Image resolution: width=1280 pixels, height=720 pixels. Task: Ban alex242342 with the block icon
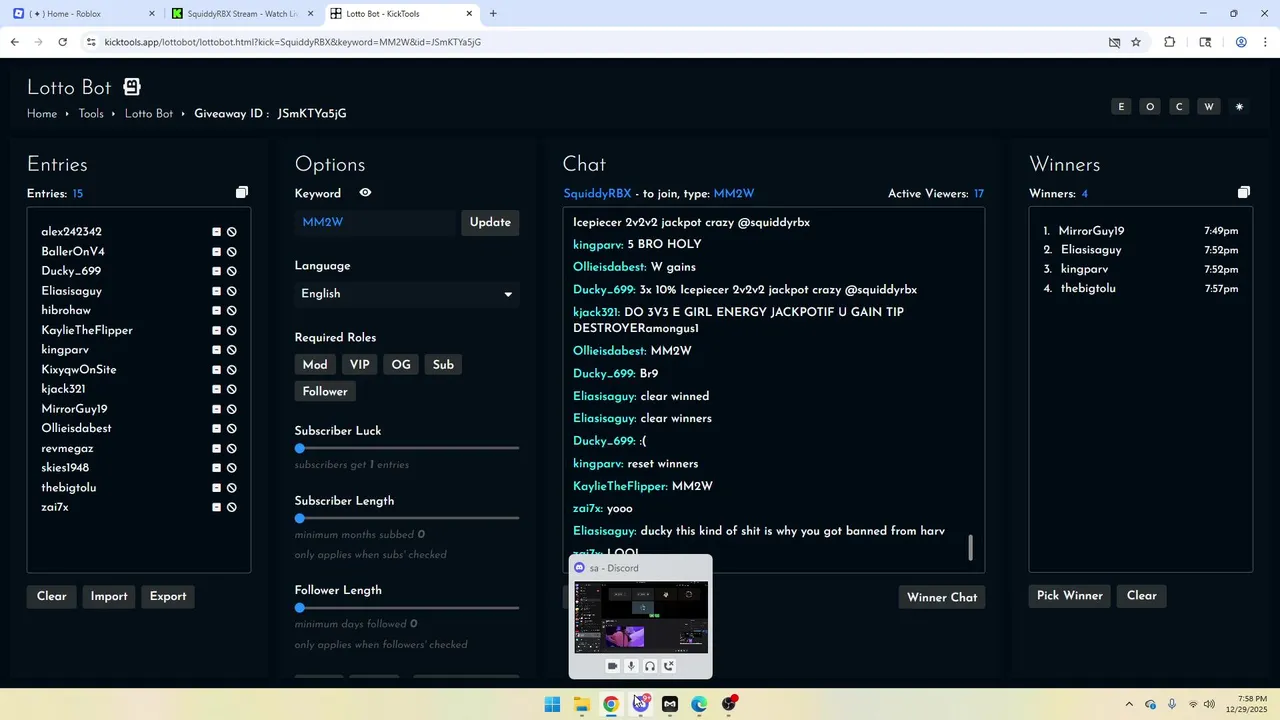pyautogui.click(x=231, y=232)
